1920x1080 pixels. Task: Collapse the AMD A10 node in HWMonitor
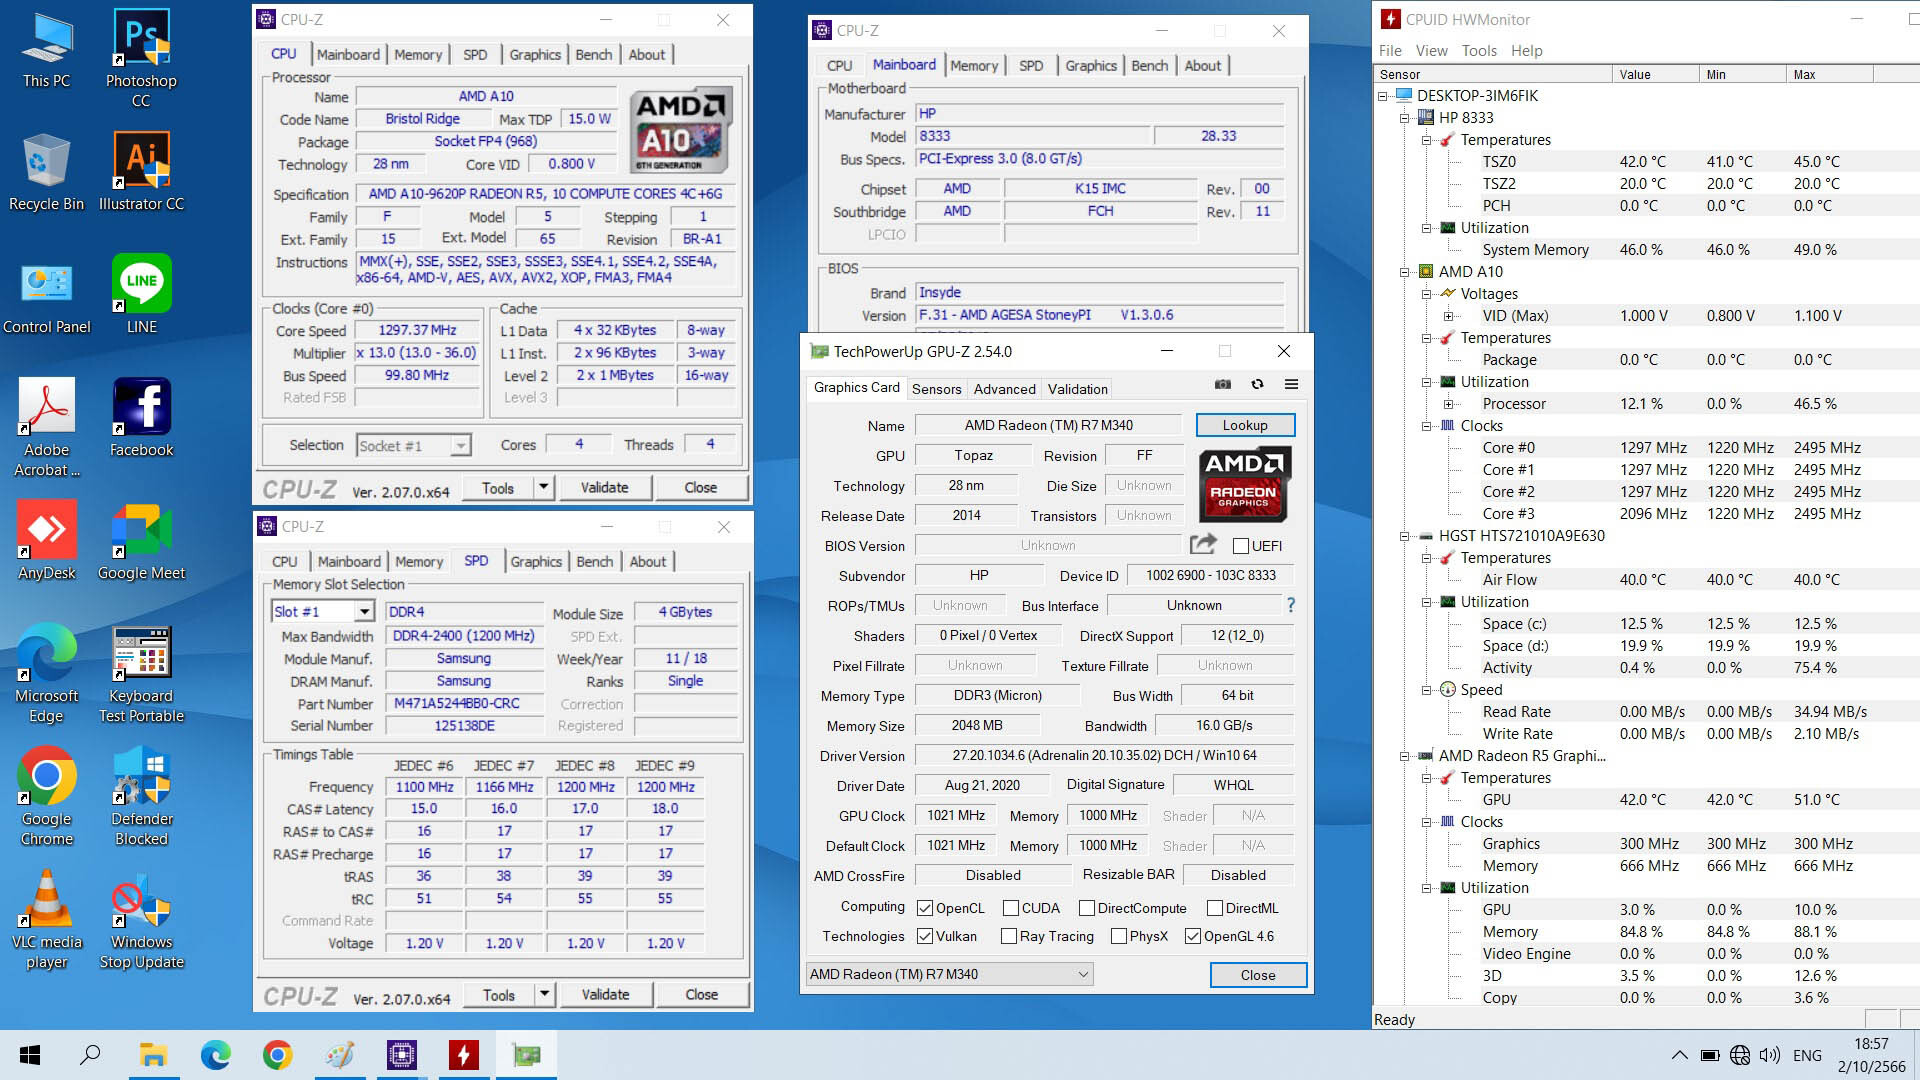[x=1405, y=272]
